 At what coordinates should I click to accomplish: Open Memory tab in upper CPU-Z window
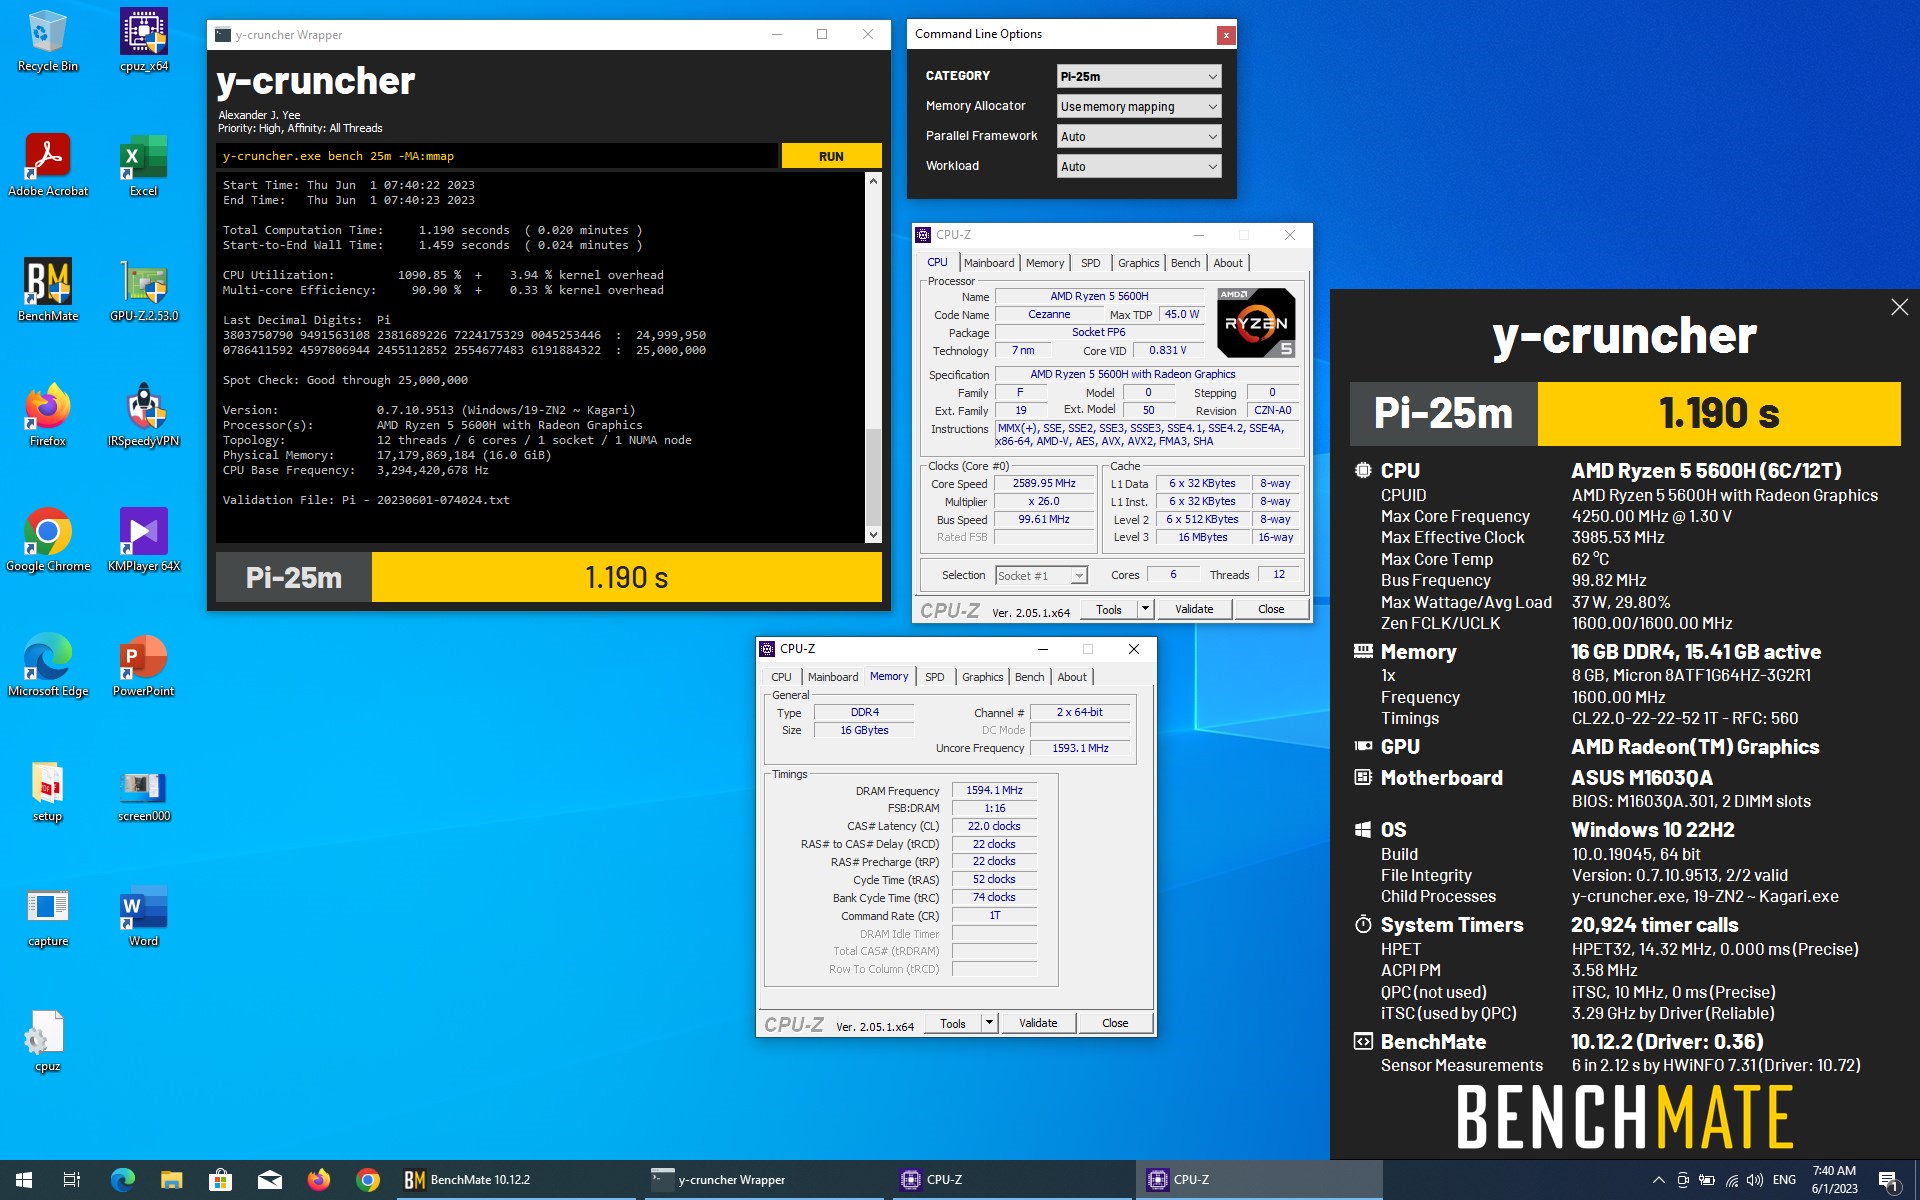pyautogui.click(x=1045, y=263)
